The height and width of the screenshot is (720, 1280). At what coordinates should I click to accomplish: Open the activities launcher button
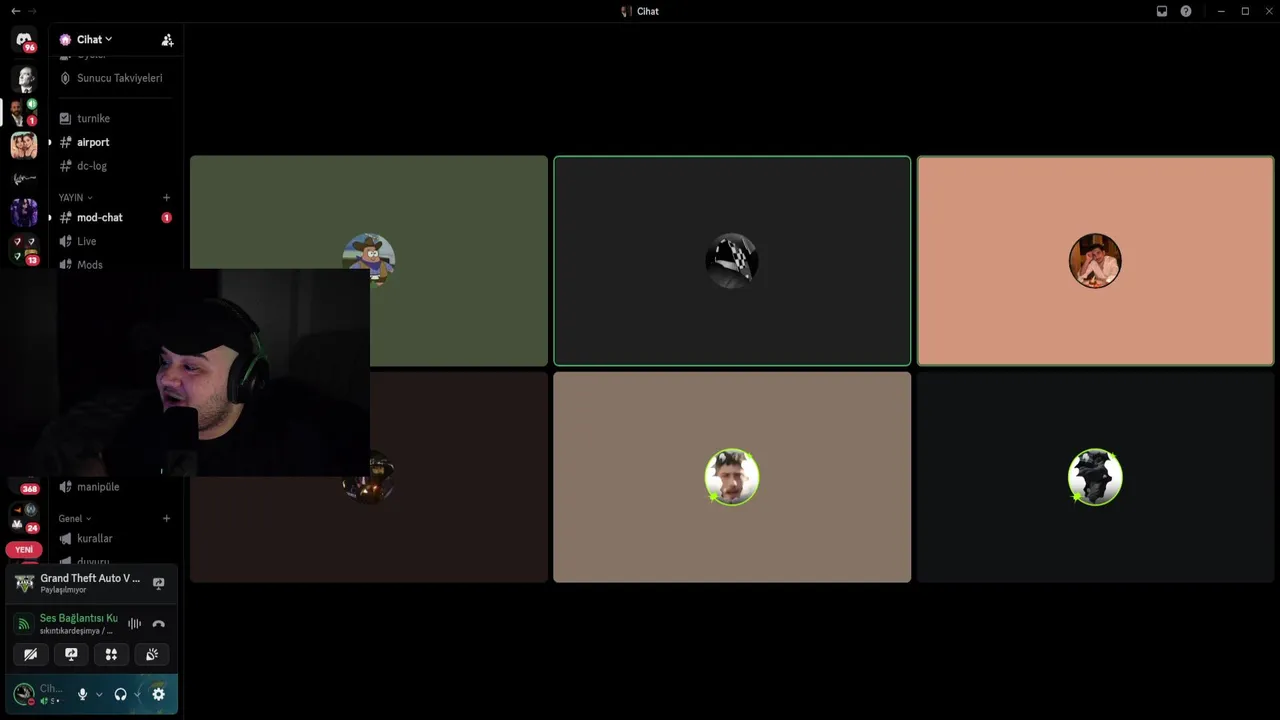[111, 654]
